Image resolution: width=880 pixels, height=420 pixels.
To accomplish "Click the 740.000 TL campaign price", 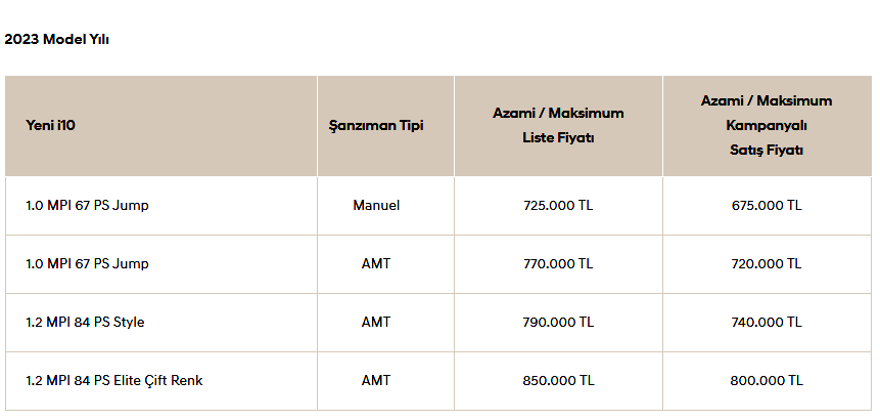I will point(766,322).
